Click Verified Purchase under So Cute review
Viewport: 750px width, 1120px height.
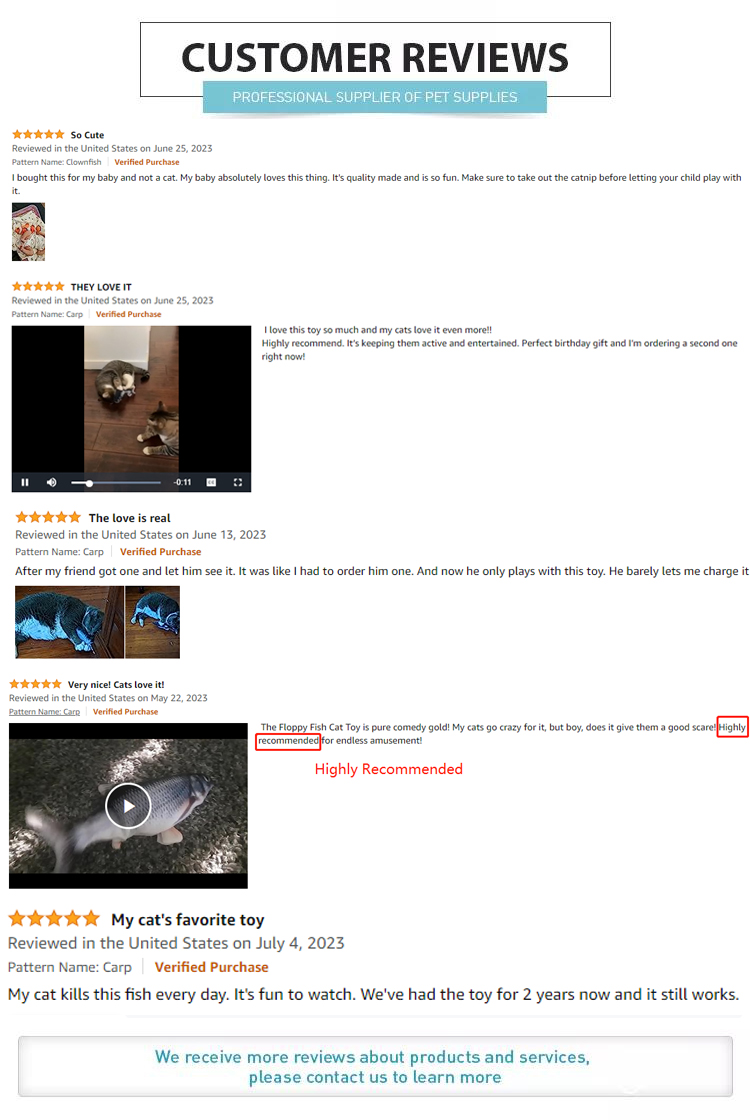point(146,162)
